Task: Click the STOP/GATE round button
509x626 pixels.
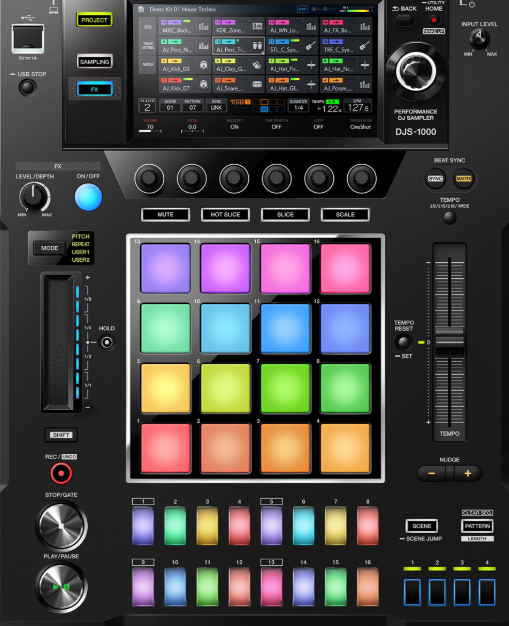Action: pos(61,525)
